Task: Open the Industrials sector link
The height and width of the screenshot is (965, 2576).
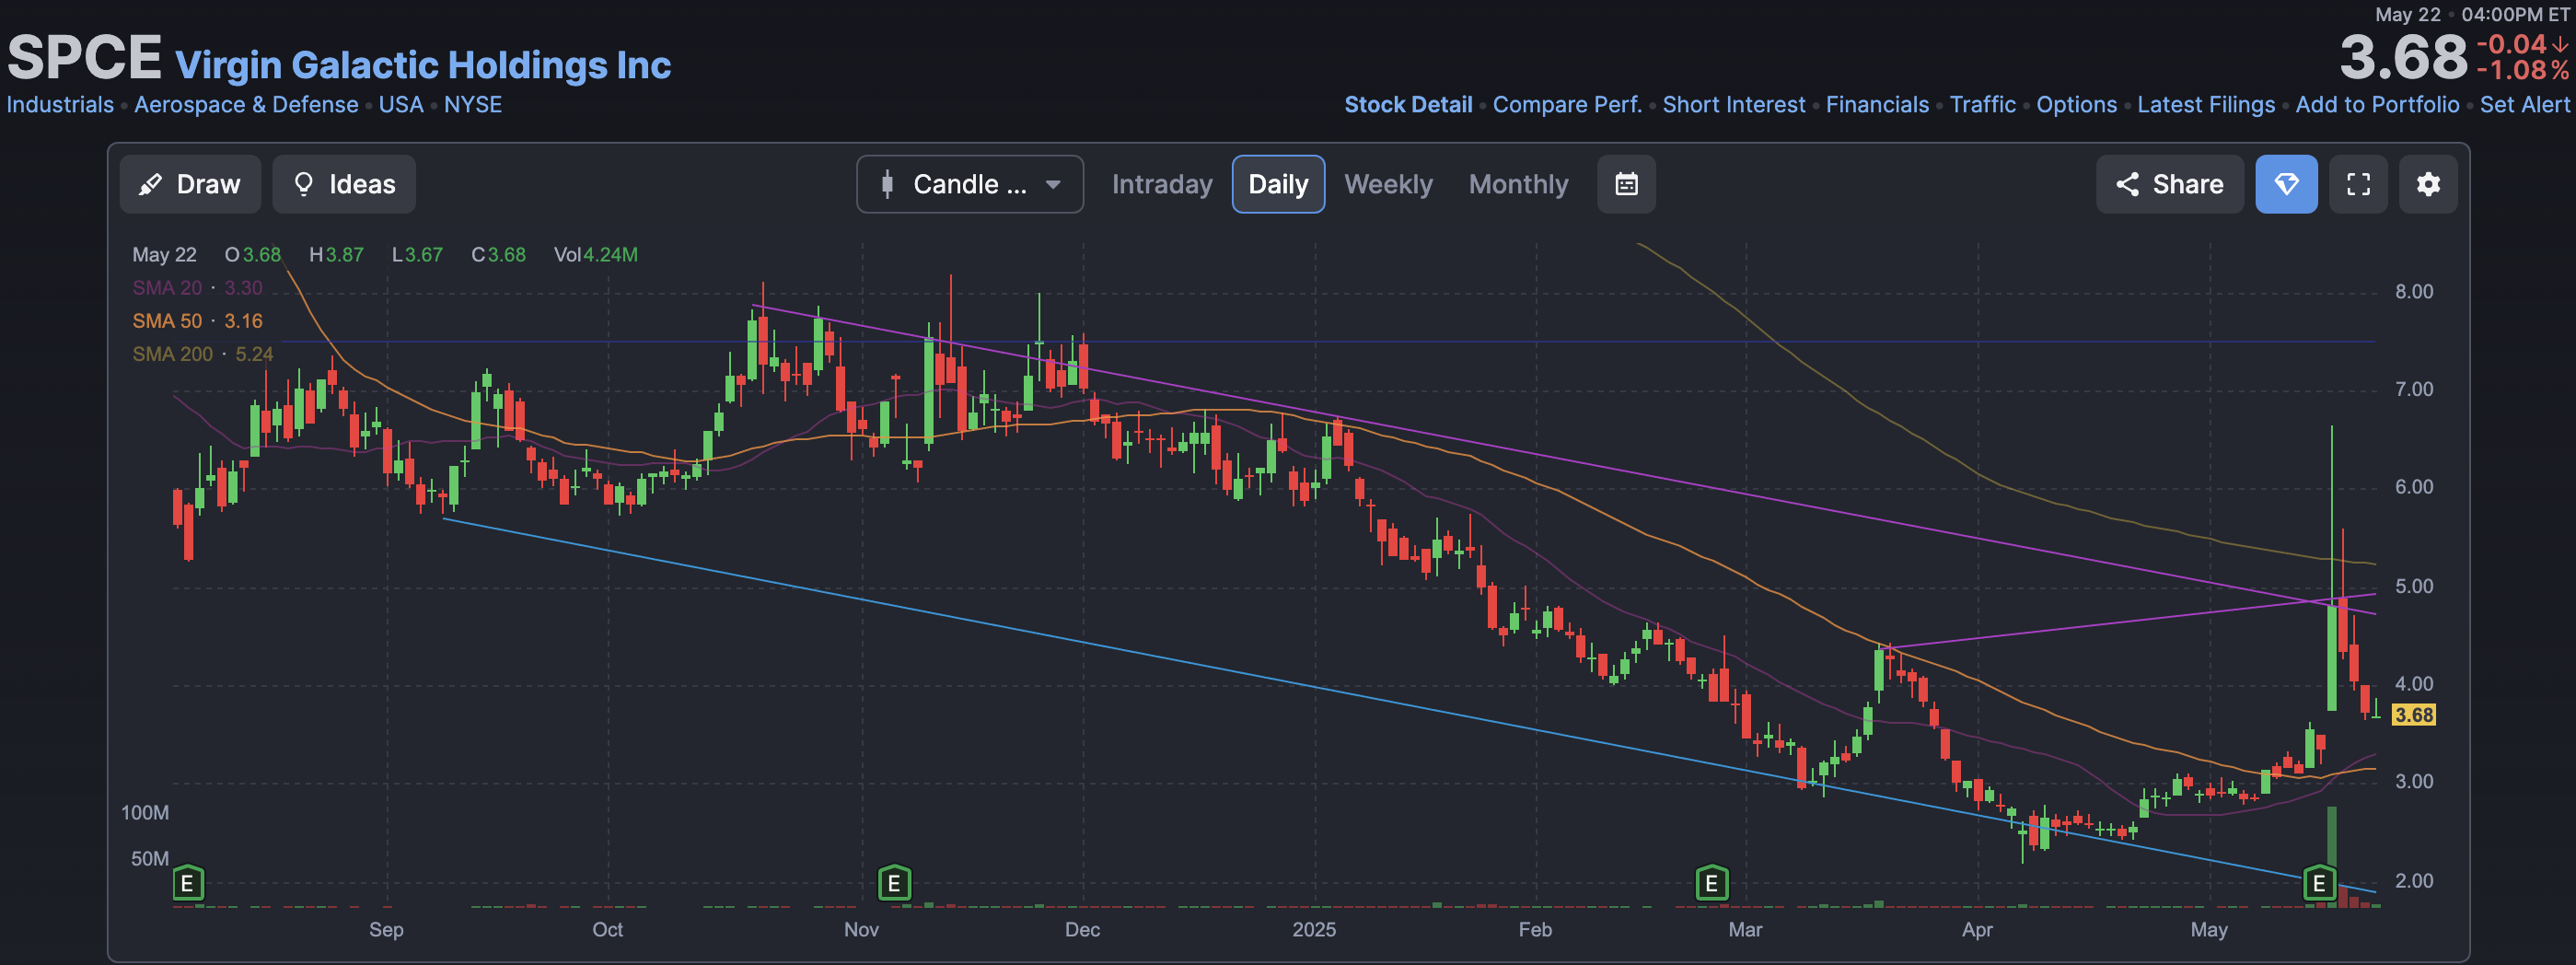Action: (x=60, y=105)
